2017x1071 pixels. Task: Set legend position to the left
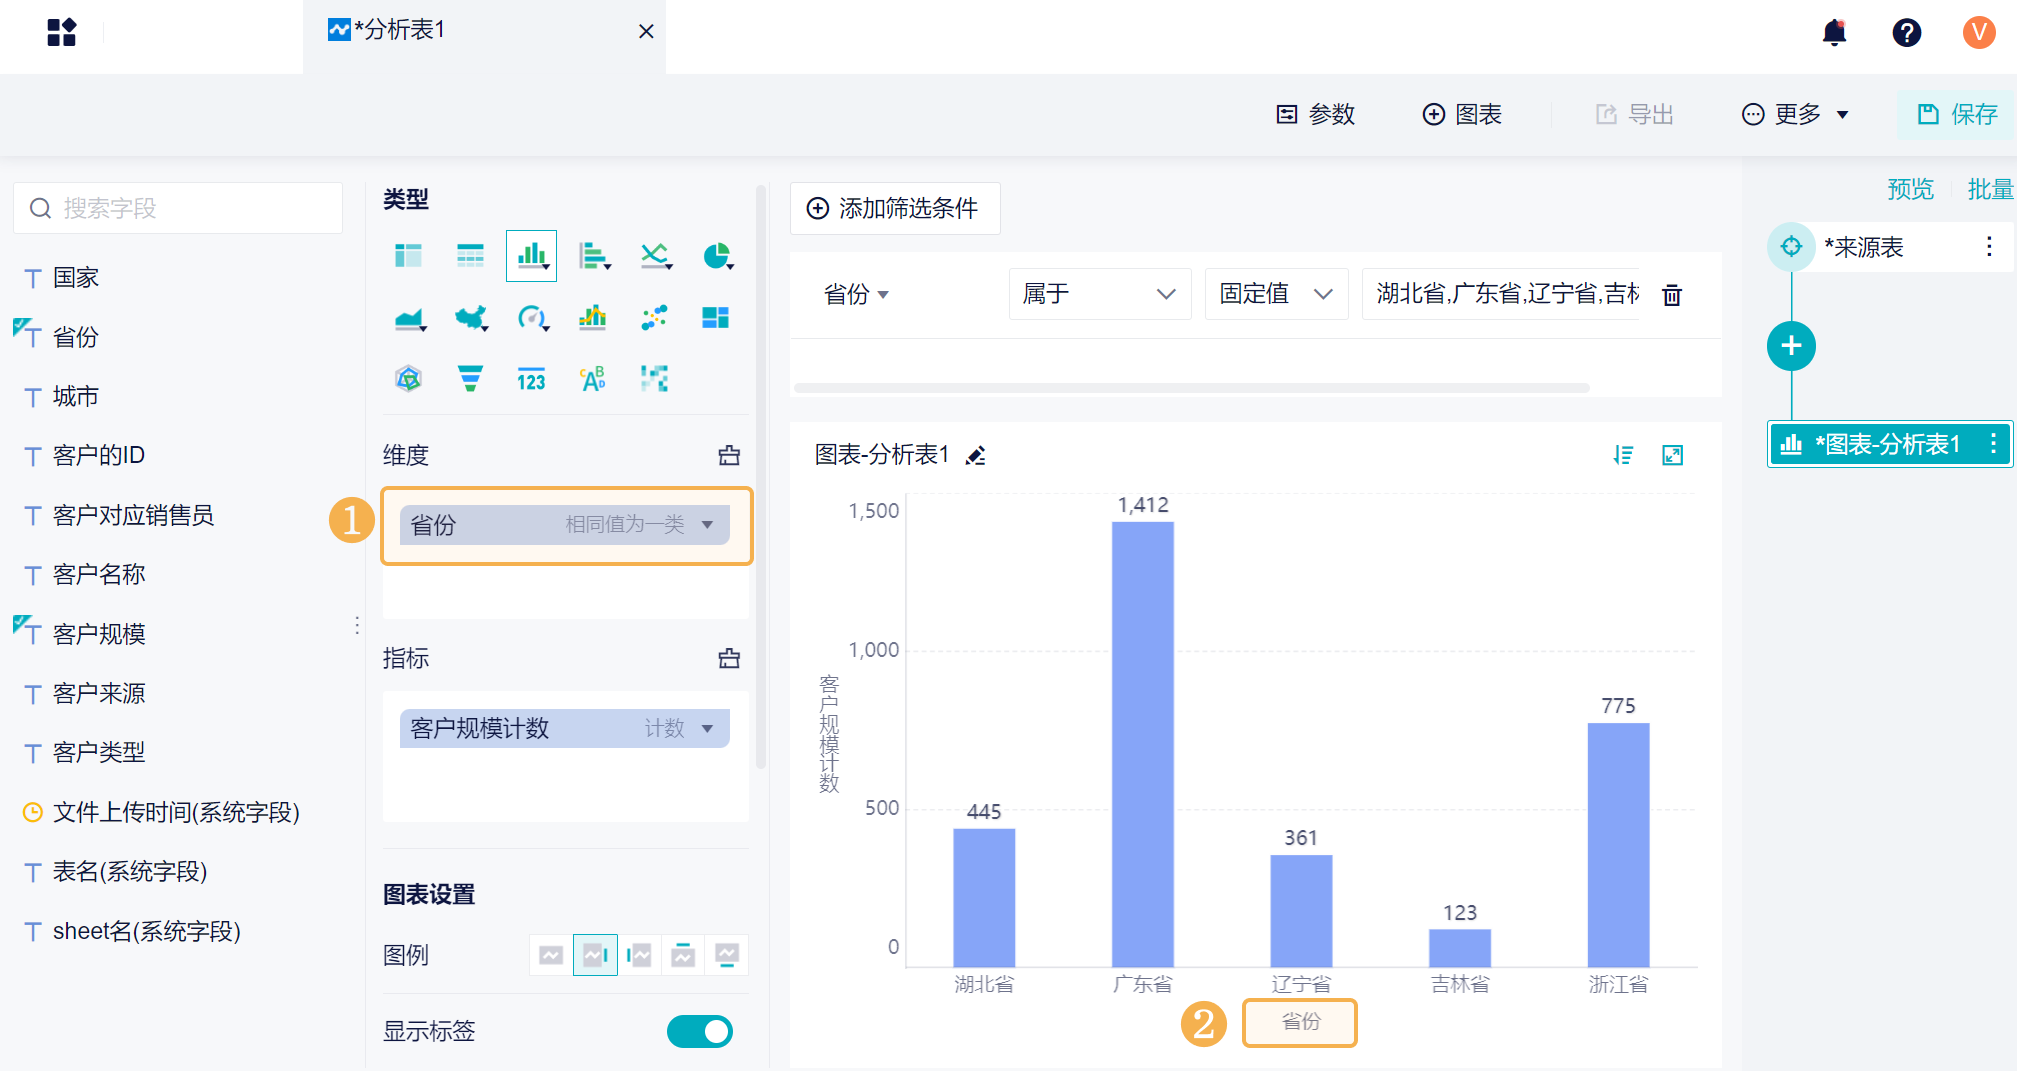pyautogui.click(x=639, y=955)
